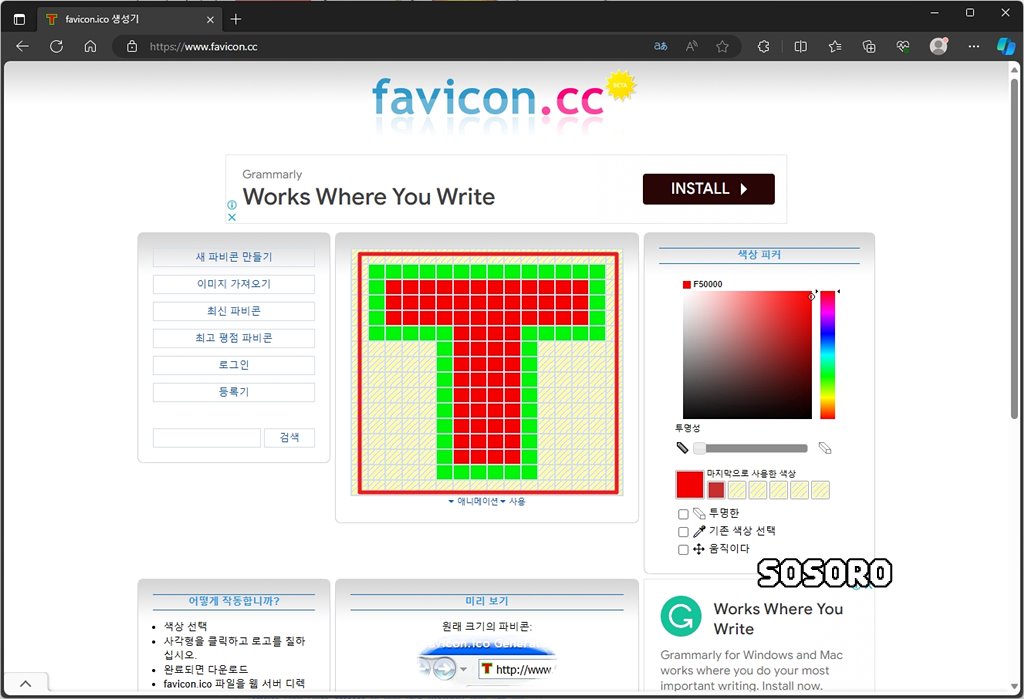Open 최고 평점 파비콘 menu item
The height and width of the screenshot is (699, 1024).
pyautogui.click(x=234, y=338)
